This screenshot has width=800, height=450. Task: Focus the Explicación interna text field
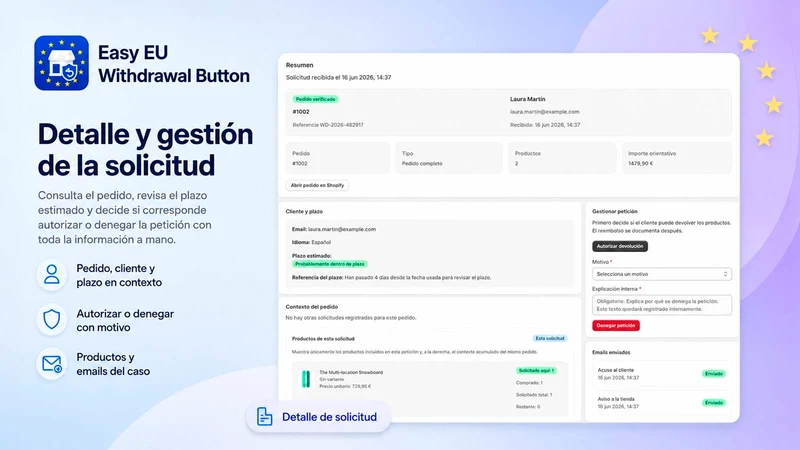click(662, 305)
